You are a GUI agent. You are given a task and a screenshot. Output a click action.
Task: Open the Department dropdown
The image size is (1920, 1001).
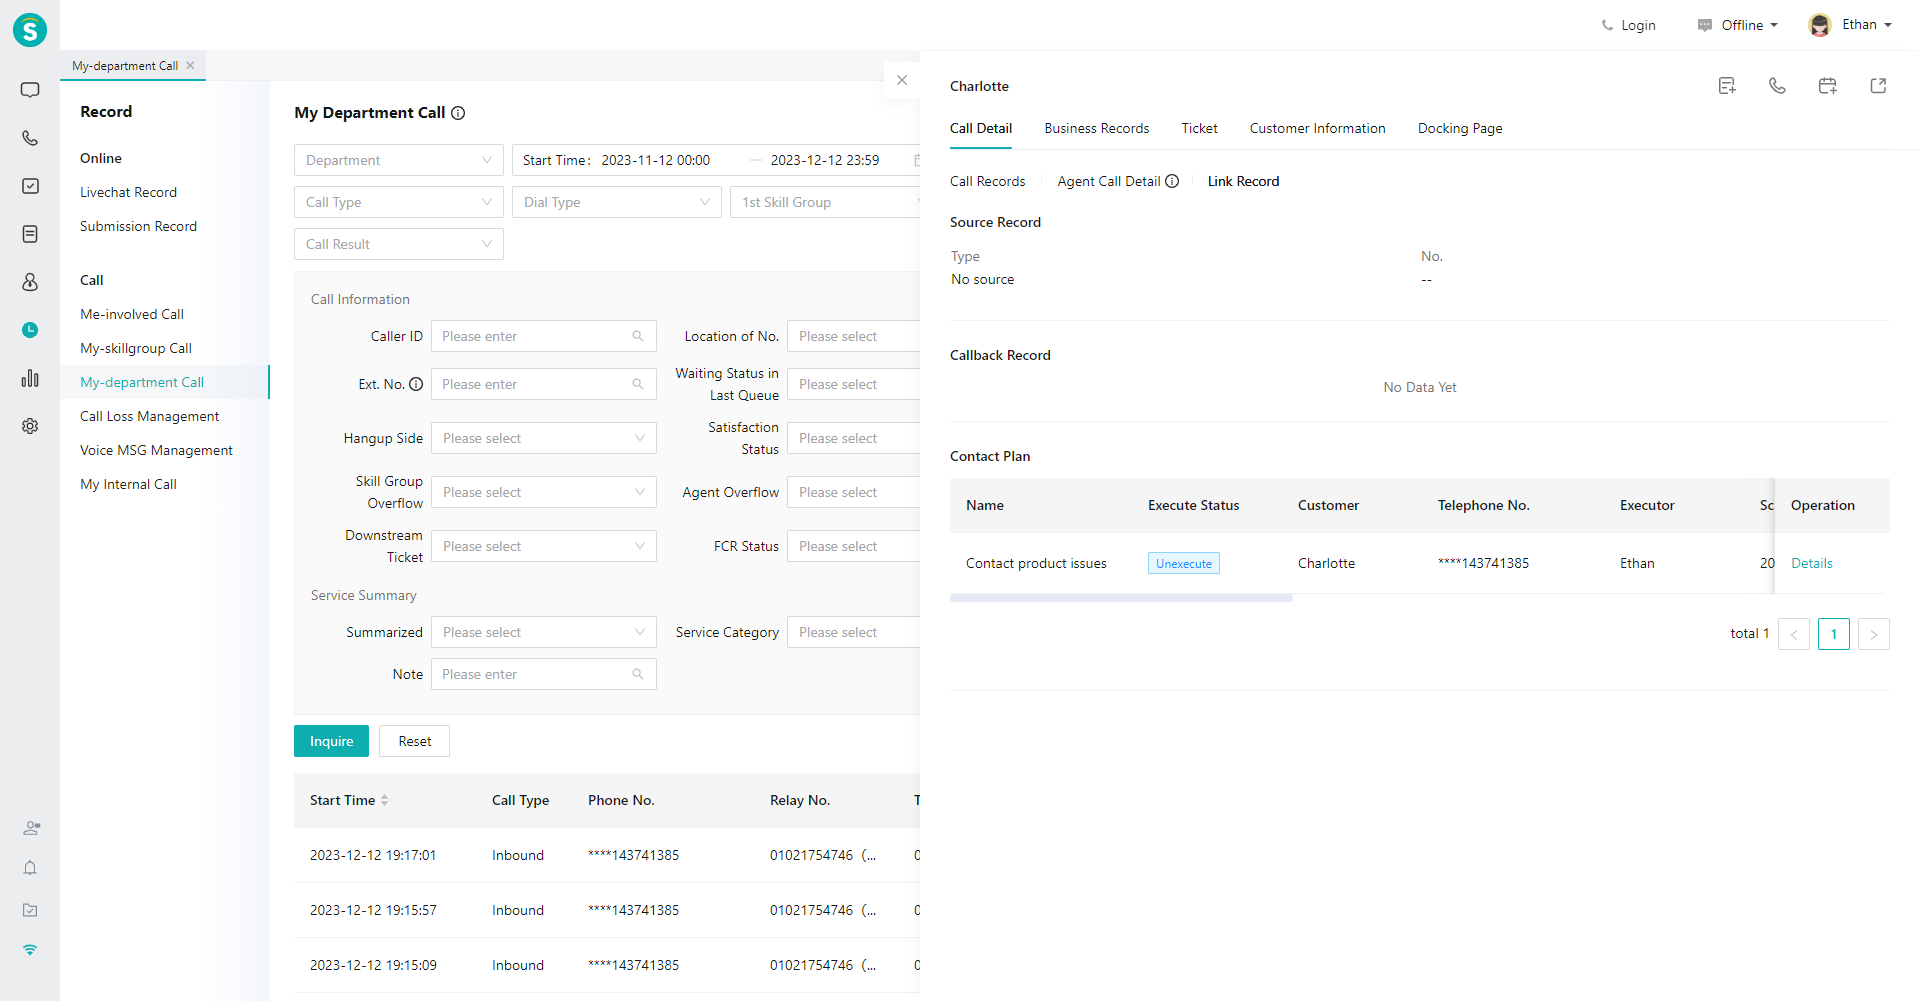(399, 160)
